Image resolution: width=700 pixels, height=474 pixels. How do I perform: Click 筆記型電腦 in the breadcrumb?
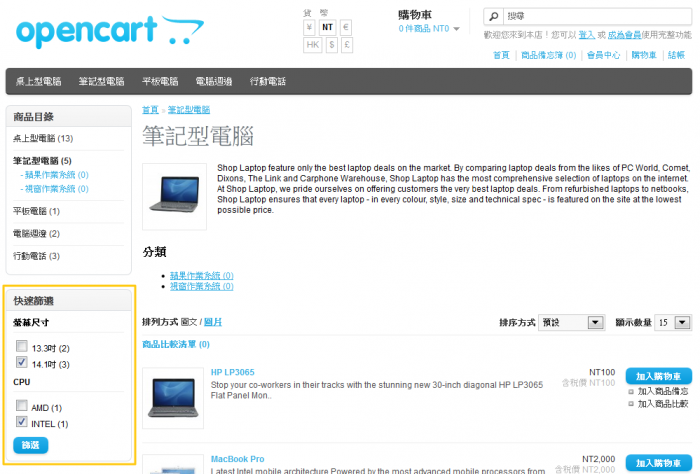click(189, 110)
